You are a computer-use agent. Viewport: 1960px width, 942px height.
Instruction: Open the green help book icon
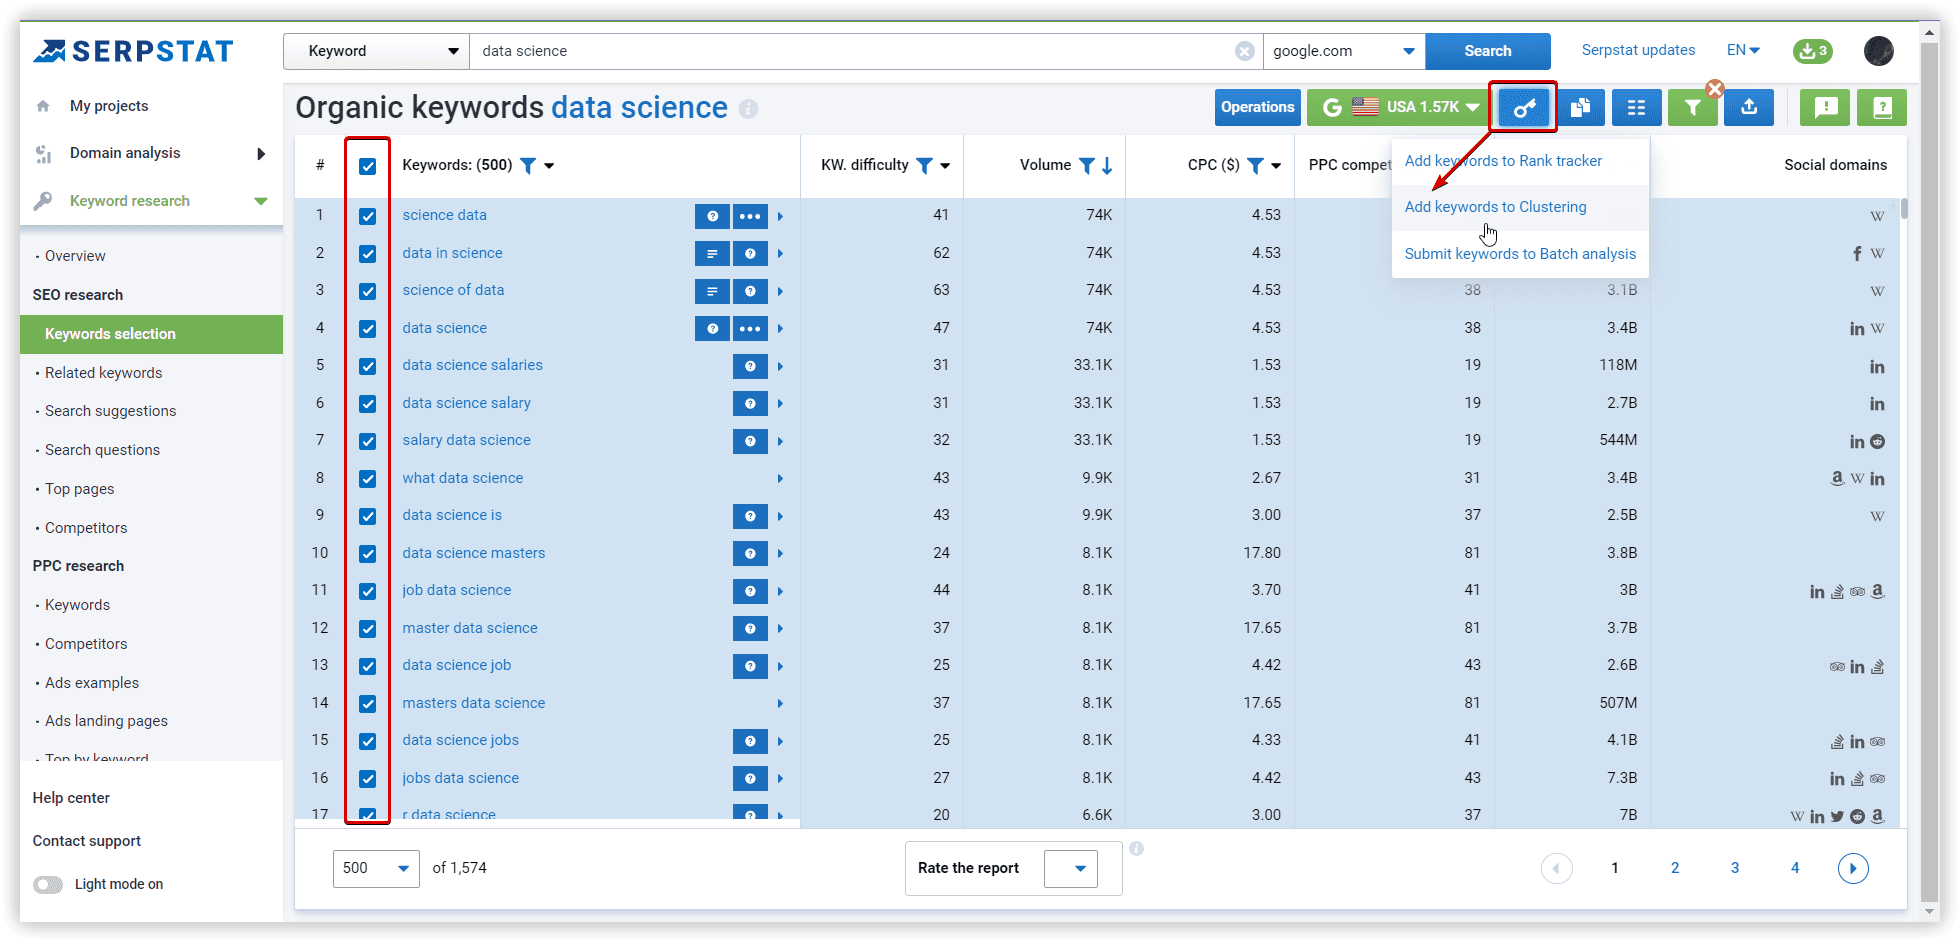pos(1881,108)
